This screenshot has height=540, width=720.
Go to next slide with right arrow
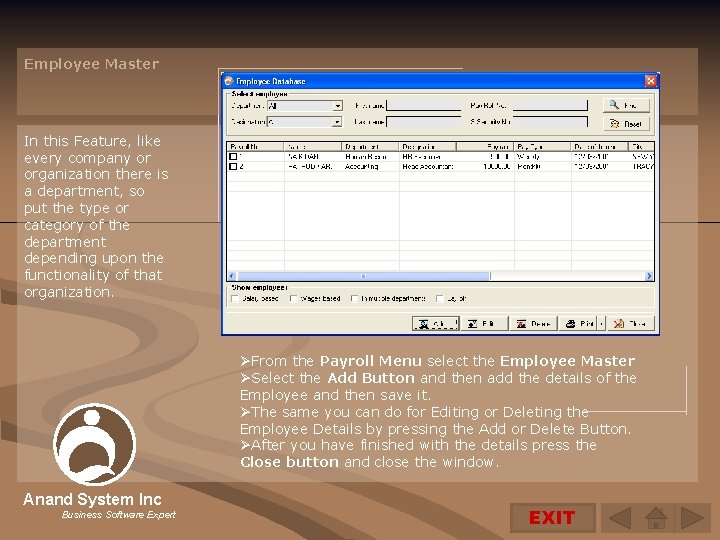tap(692, 518)
